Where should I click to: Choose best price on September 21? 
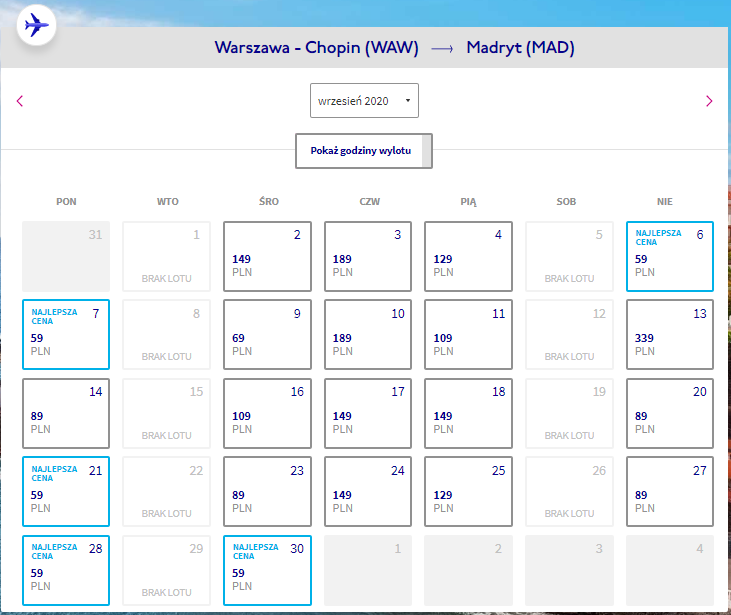66,491
